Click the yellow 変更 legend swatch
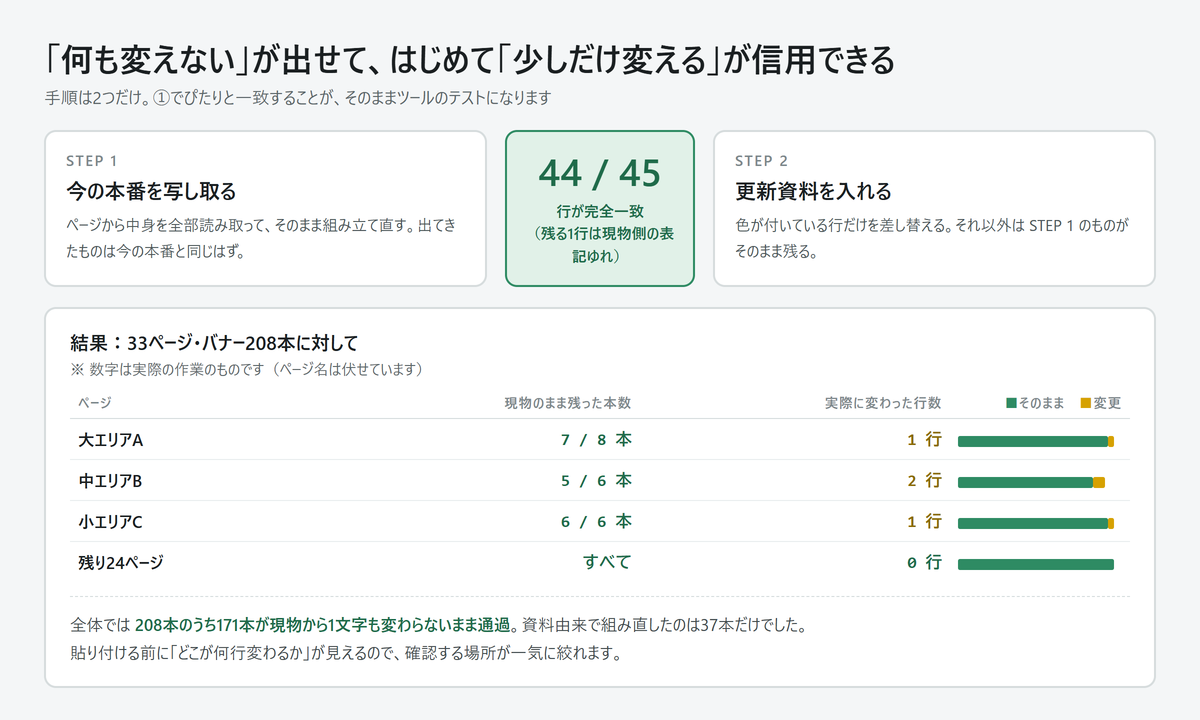 point(1086,403)
